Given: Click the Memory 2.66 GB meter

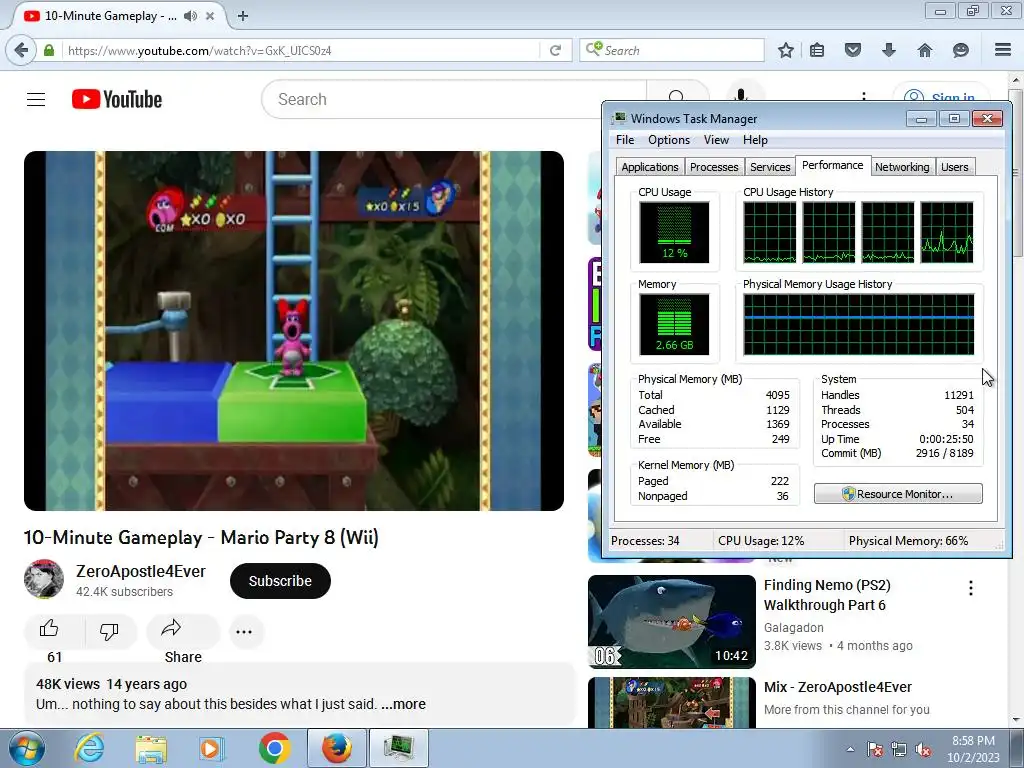Looking at the screenshot, I should pyautogui.click(x=674, y=324).
